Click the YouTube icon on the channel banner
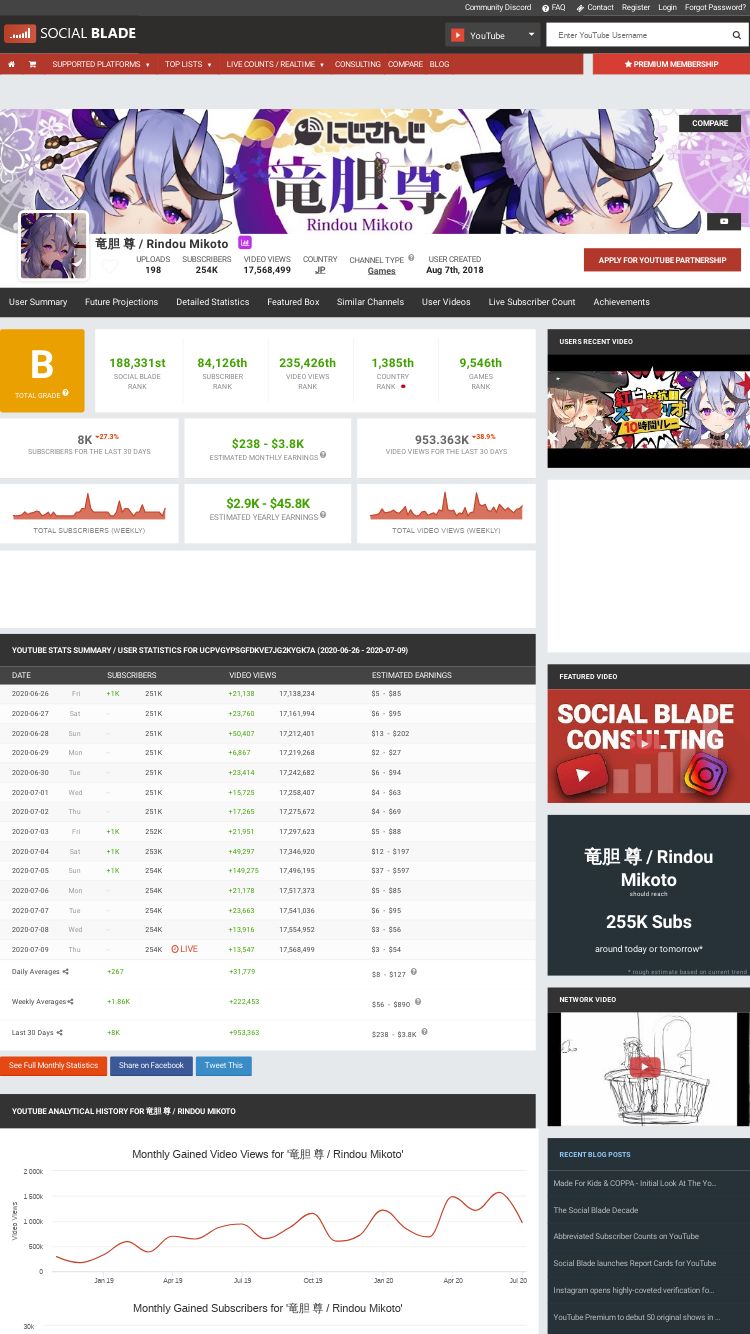 click(724, 221)
